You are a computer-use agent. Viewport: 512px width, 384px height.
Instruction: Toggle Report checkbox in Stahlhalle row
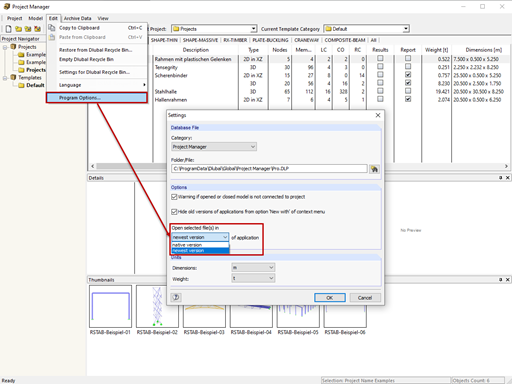point(408,91)
